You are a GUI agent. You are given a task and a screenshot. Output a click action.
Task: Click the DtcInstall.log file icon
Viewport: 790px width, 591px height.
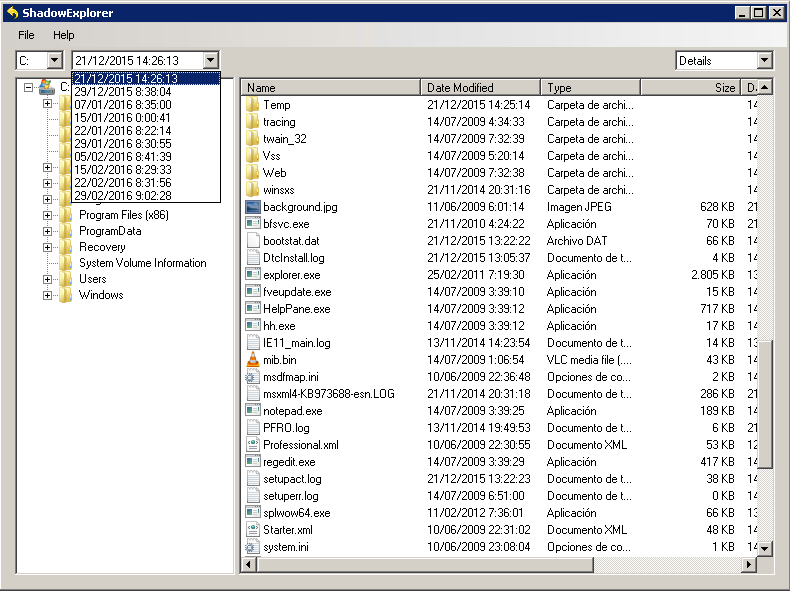coord(252,258)
